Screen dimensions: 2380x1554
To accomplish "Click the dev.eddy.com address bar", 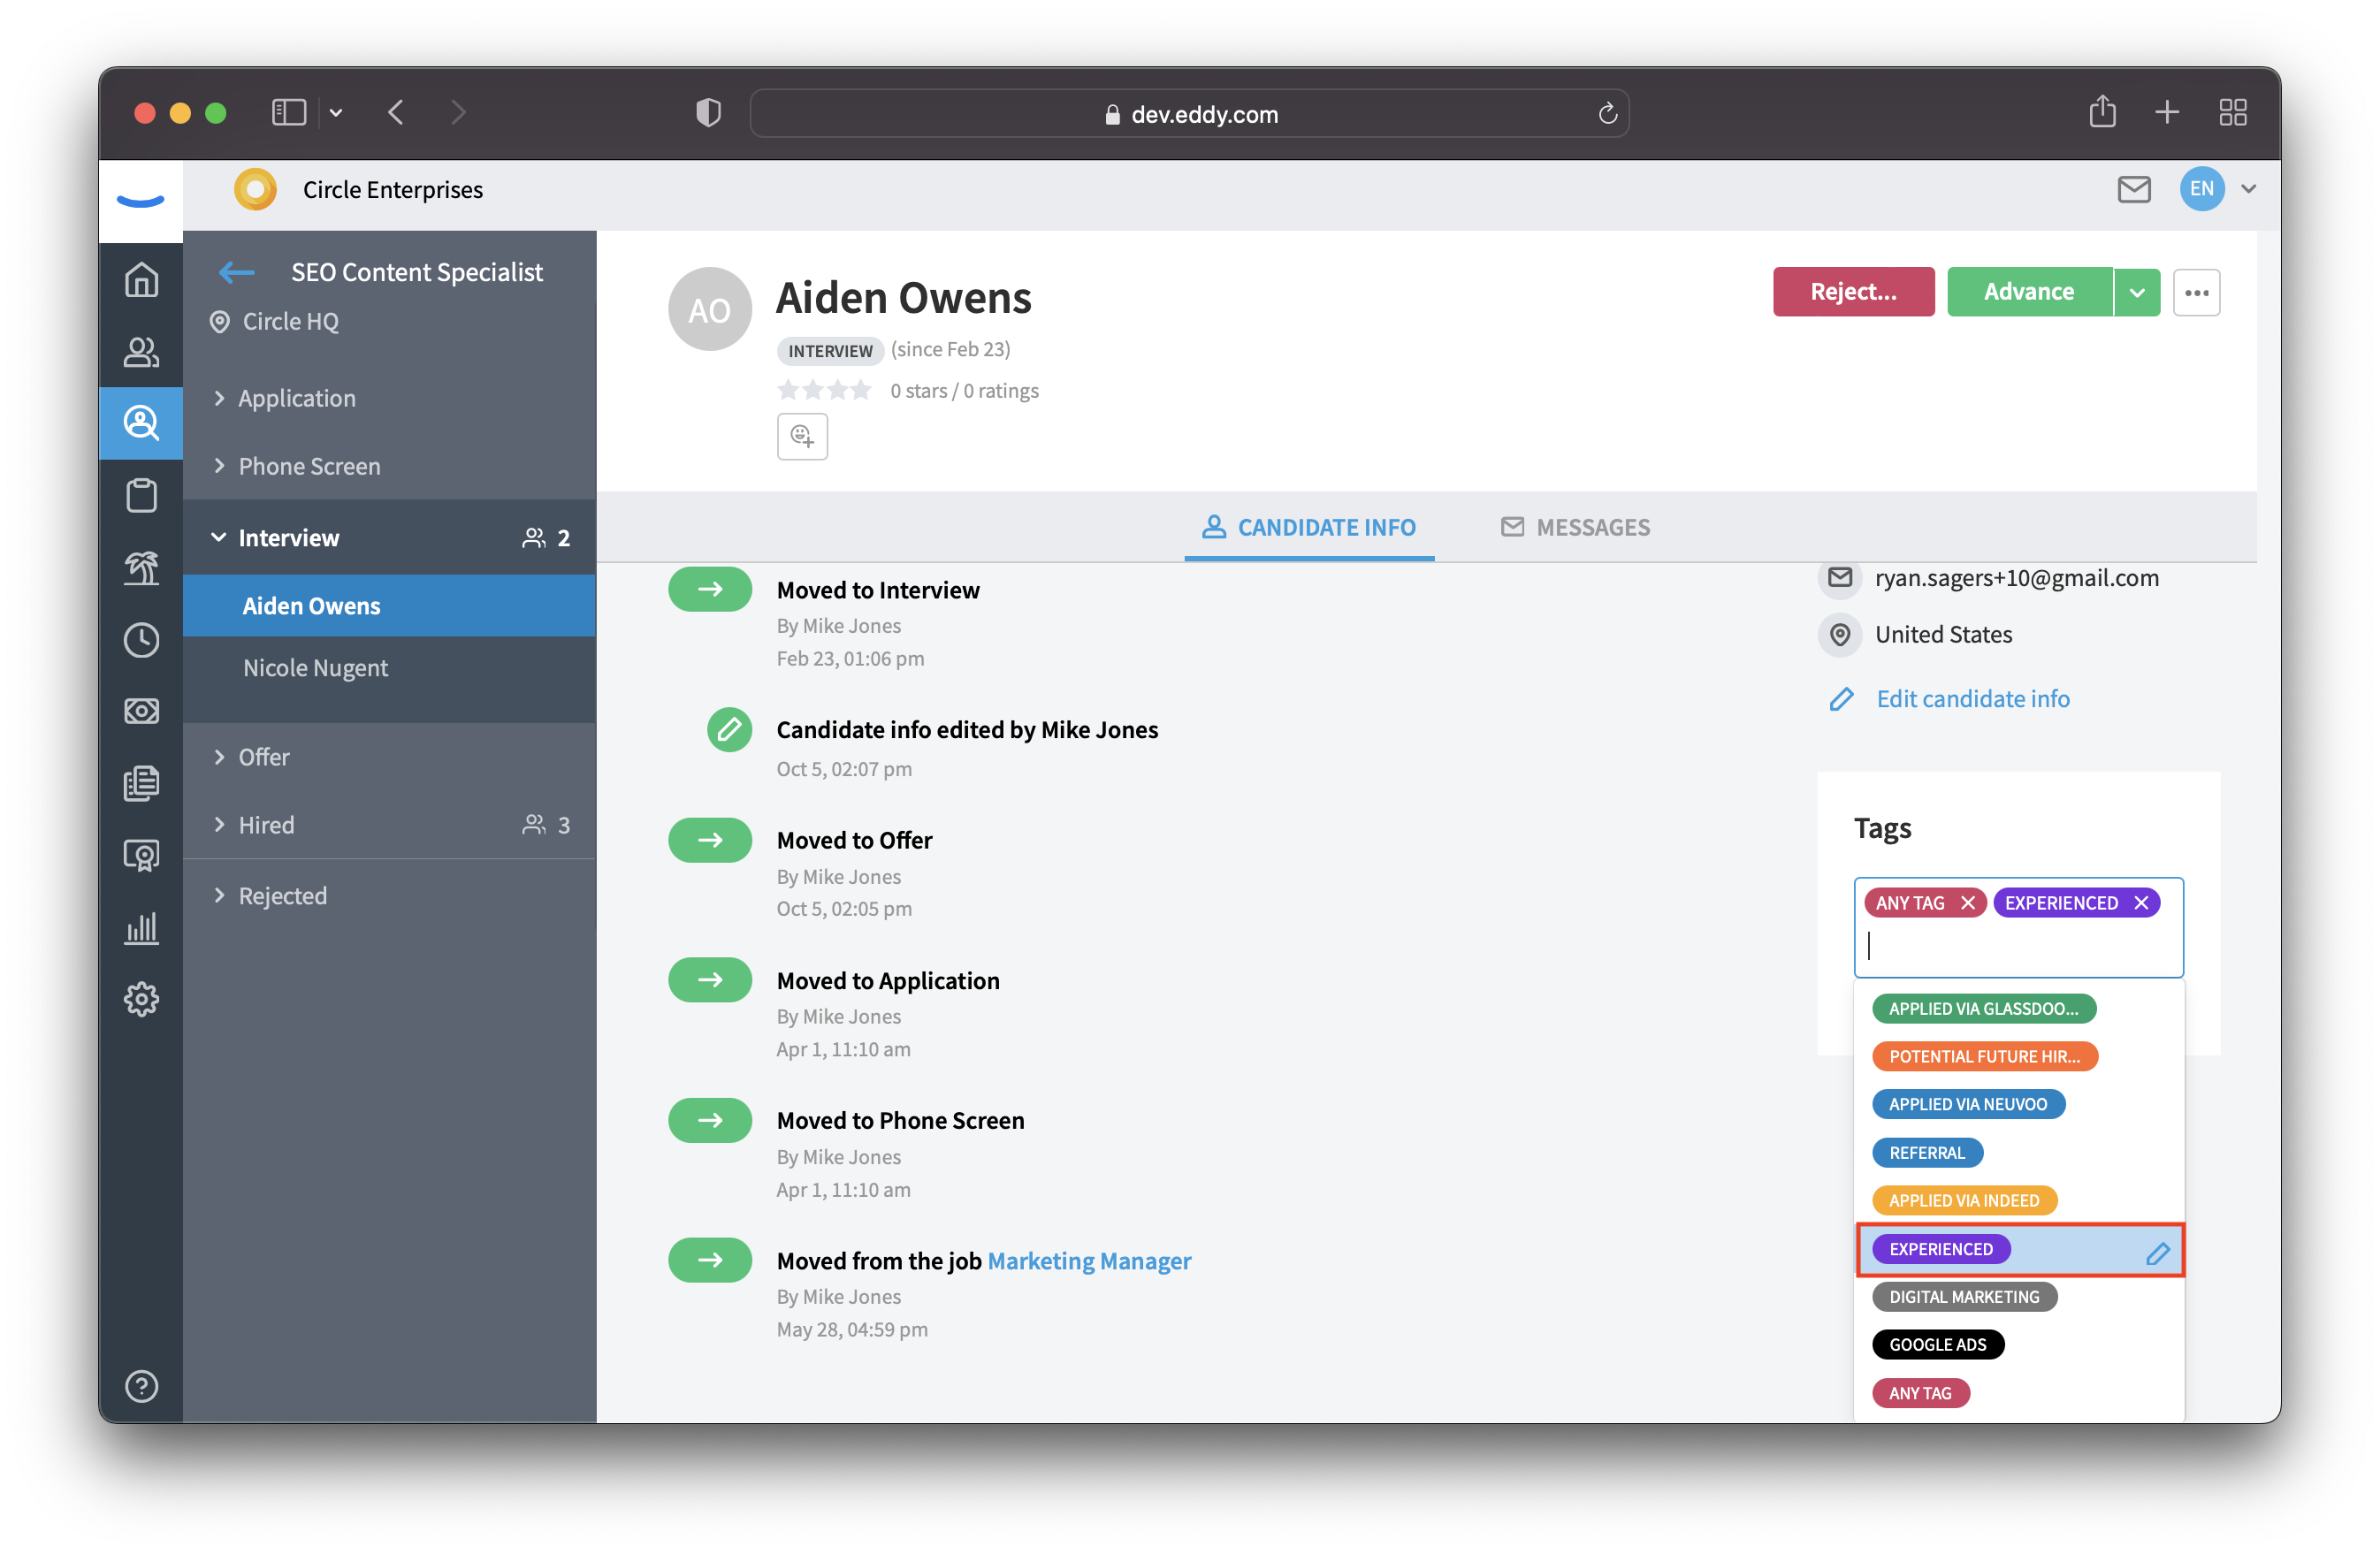I will 1189,113.
